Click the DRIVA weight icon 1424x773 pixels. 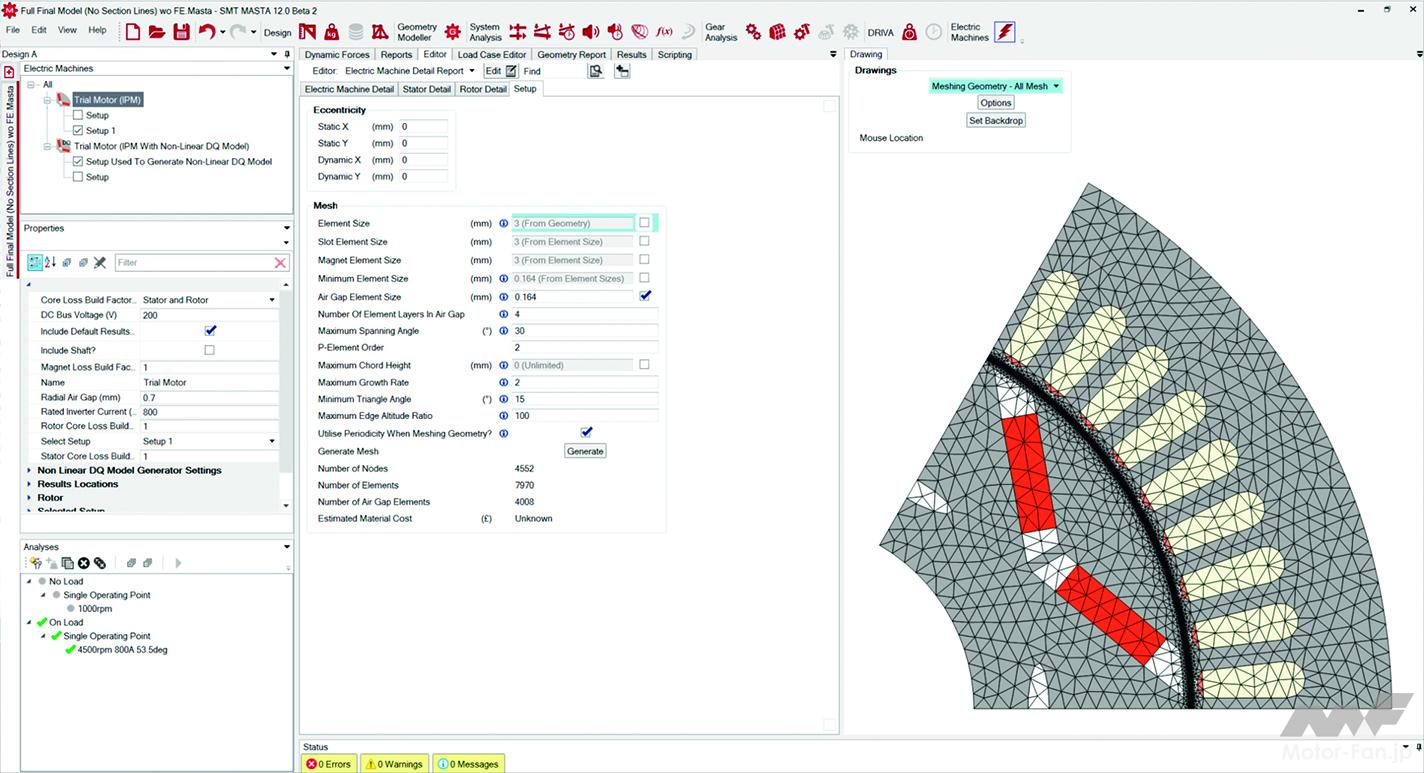pos(909,32)
